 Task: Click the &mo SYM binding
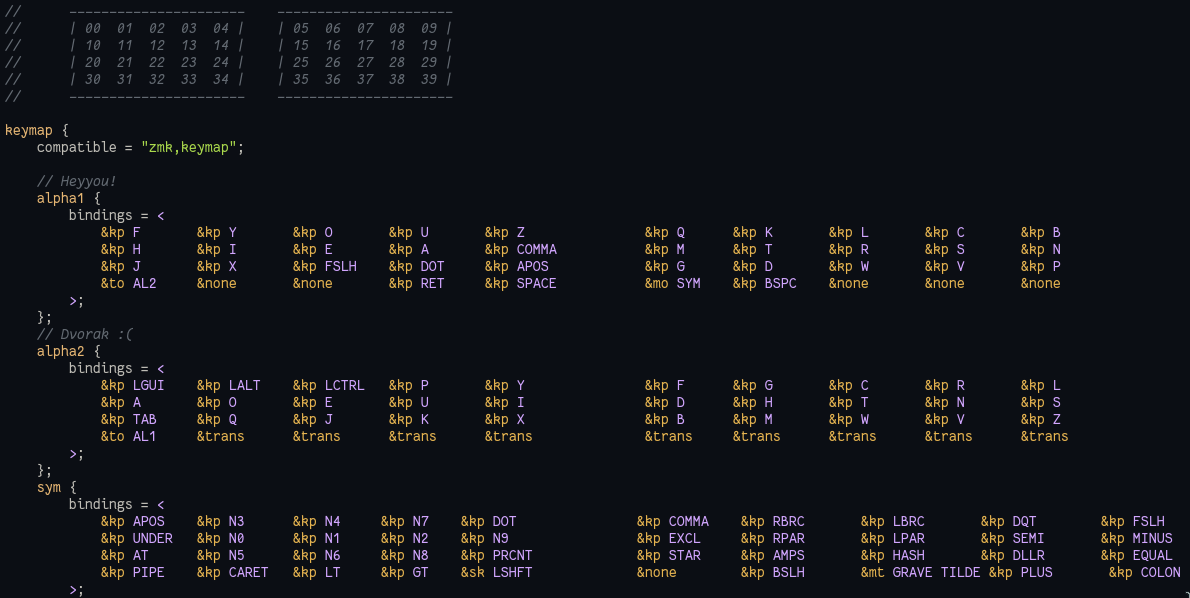coord(672,283)
